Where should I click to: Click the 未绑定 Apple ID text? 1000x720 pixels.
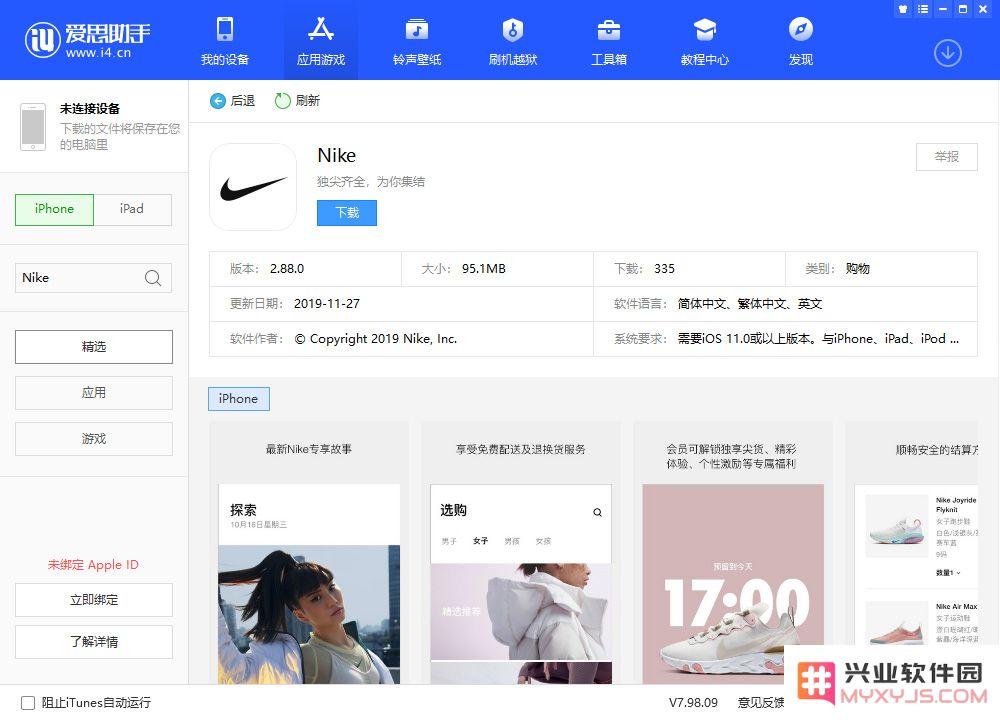[x=93, y=564]
